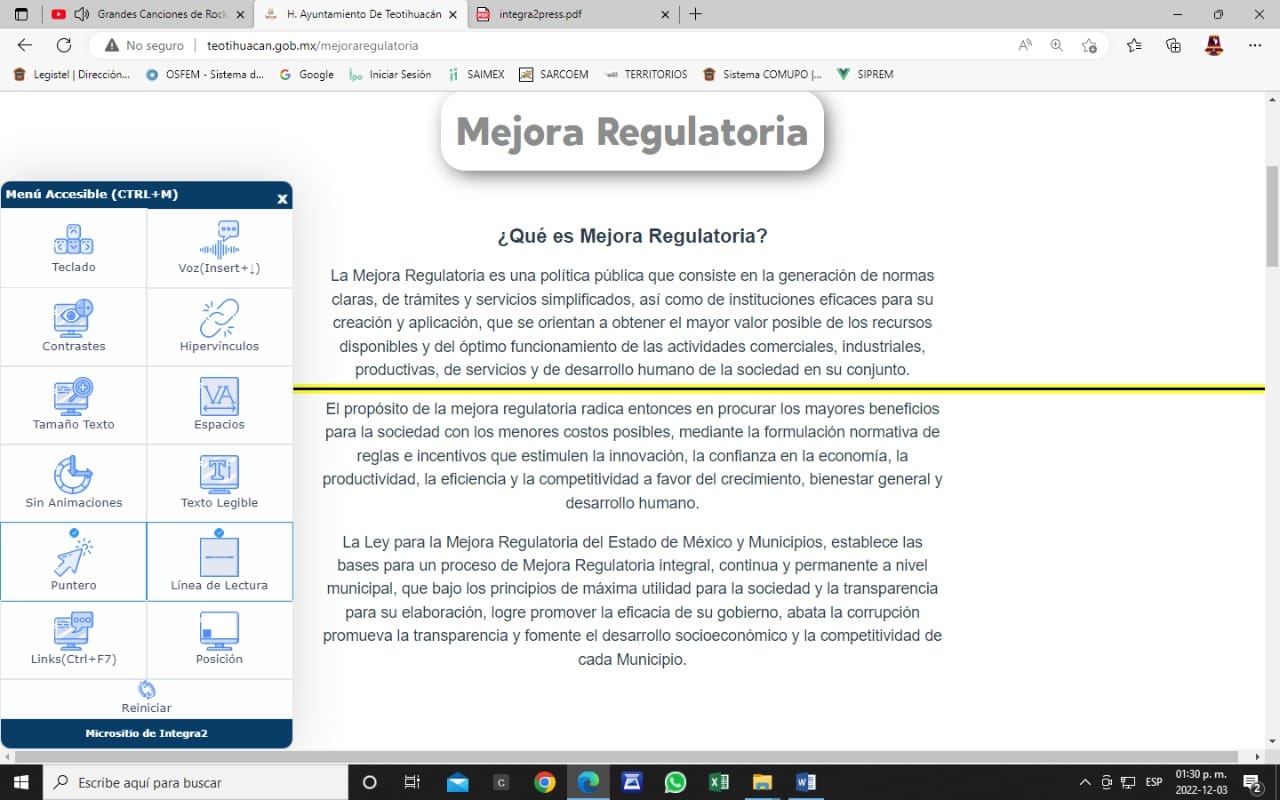Open the taskbar clock and date

pos(1200,782)
